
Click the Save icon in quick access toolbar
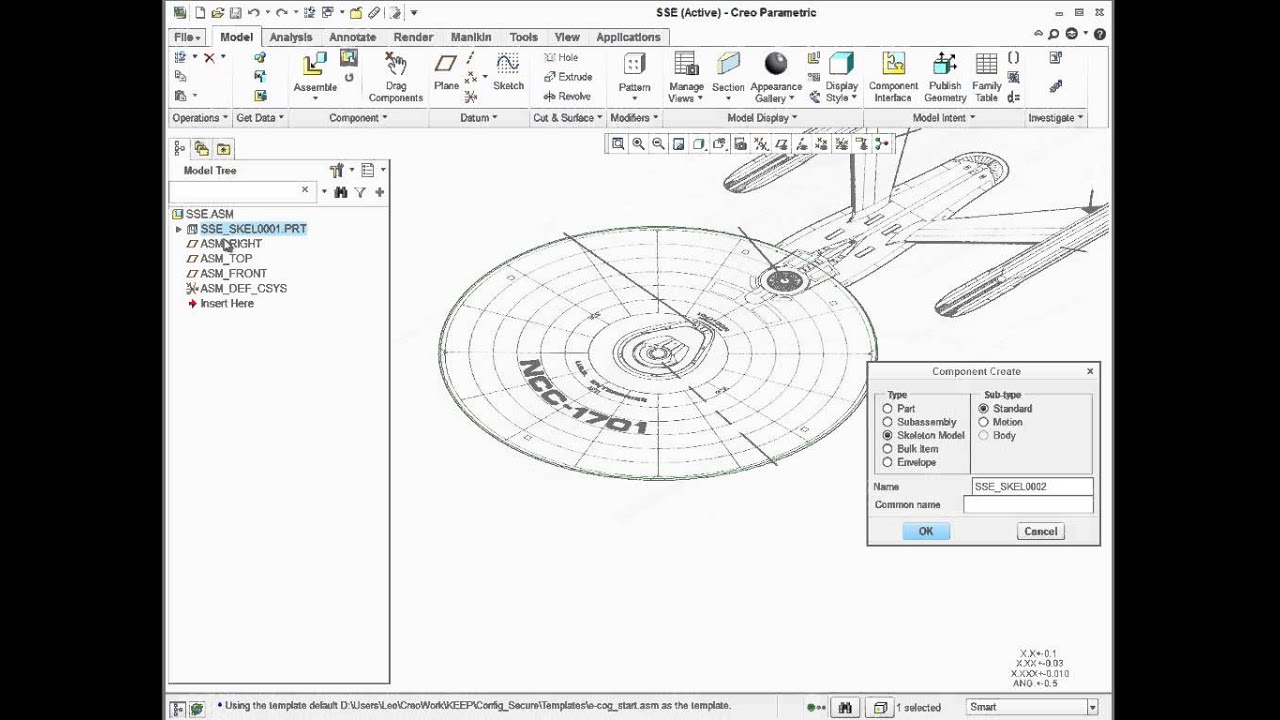tap(235, 13)
